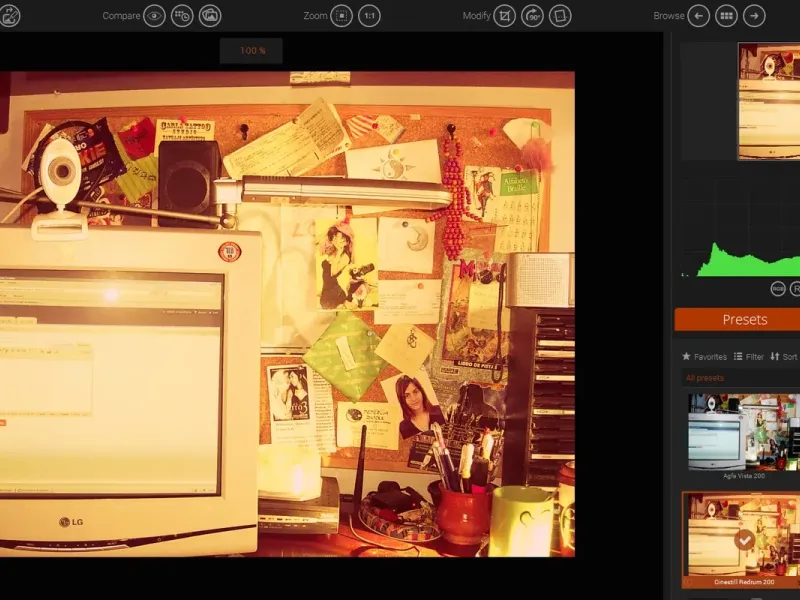The height and width of the screenshot is (600, 800).
Task: Go to previous image with Browse left arrow
Action: tap(698, 16)
